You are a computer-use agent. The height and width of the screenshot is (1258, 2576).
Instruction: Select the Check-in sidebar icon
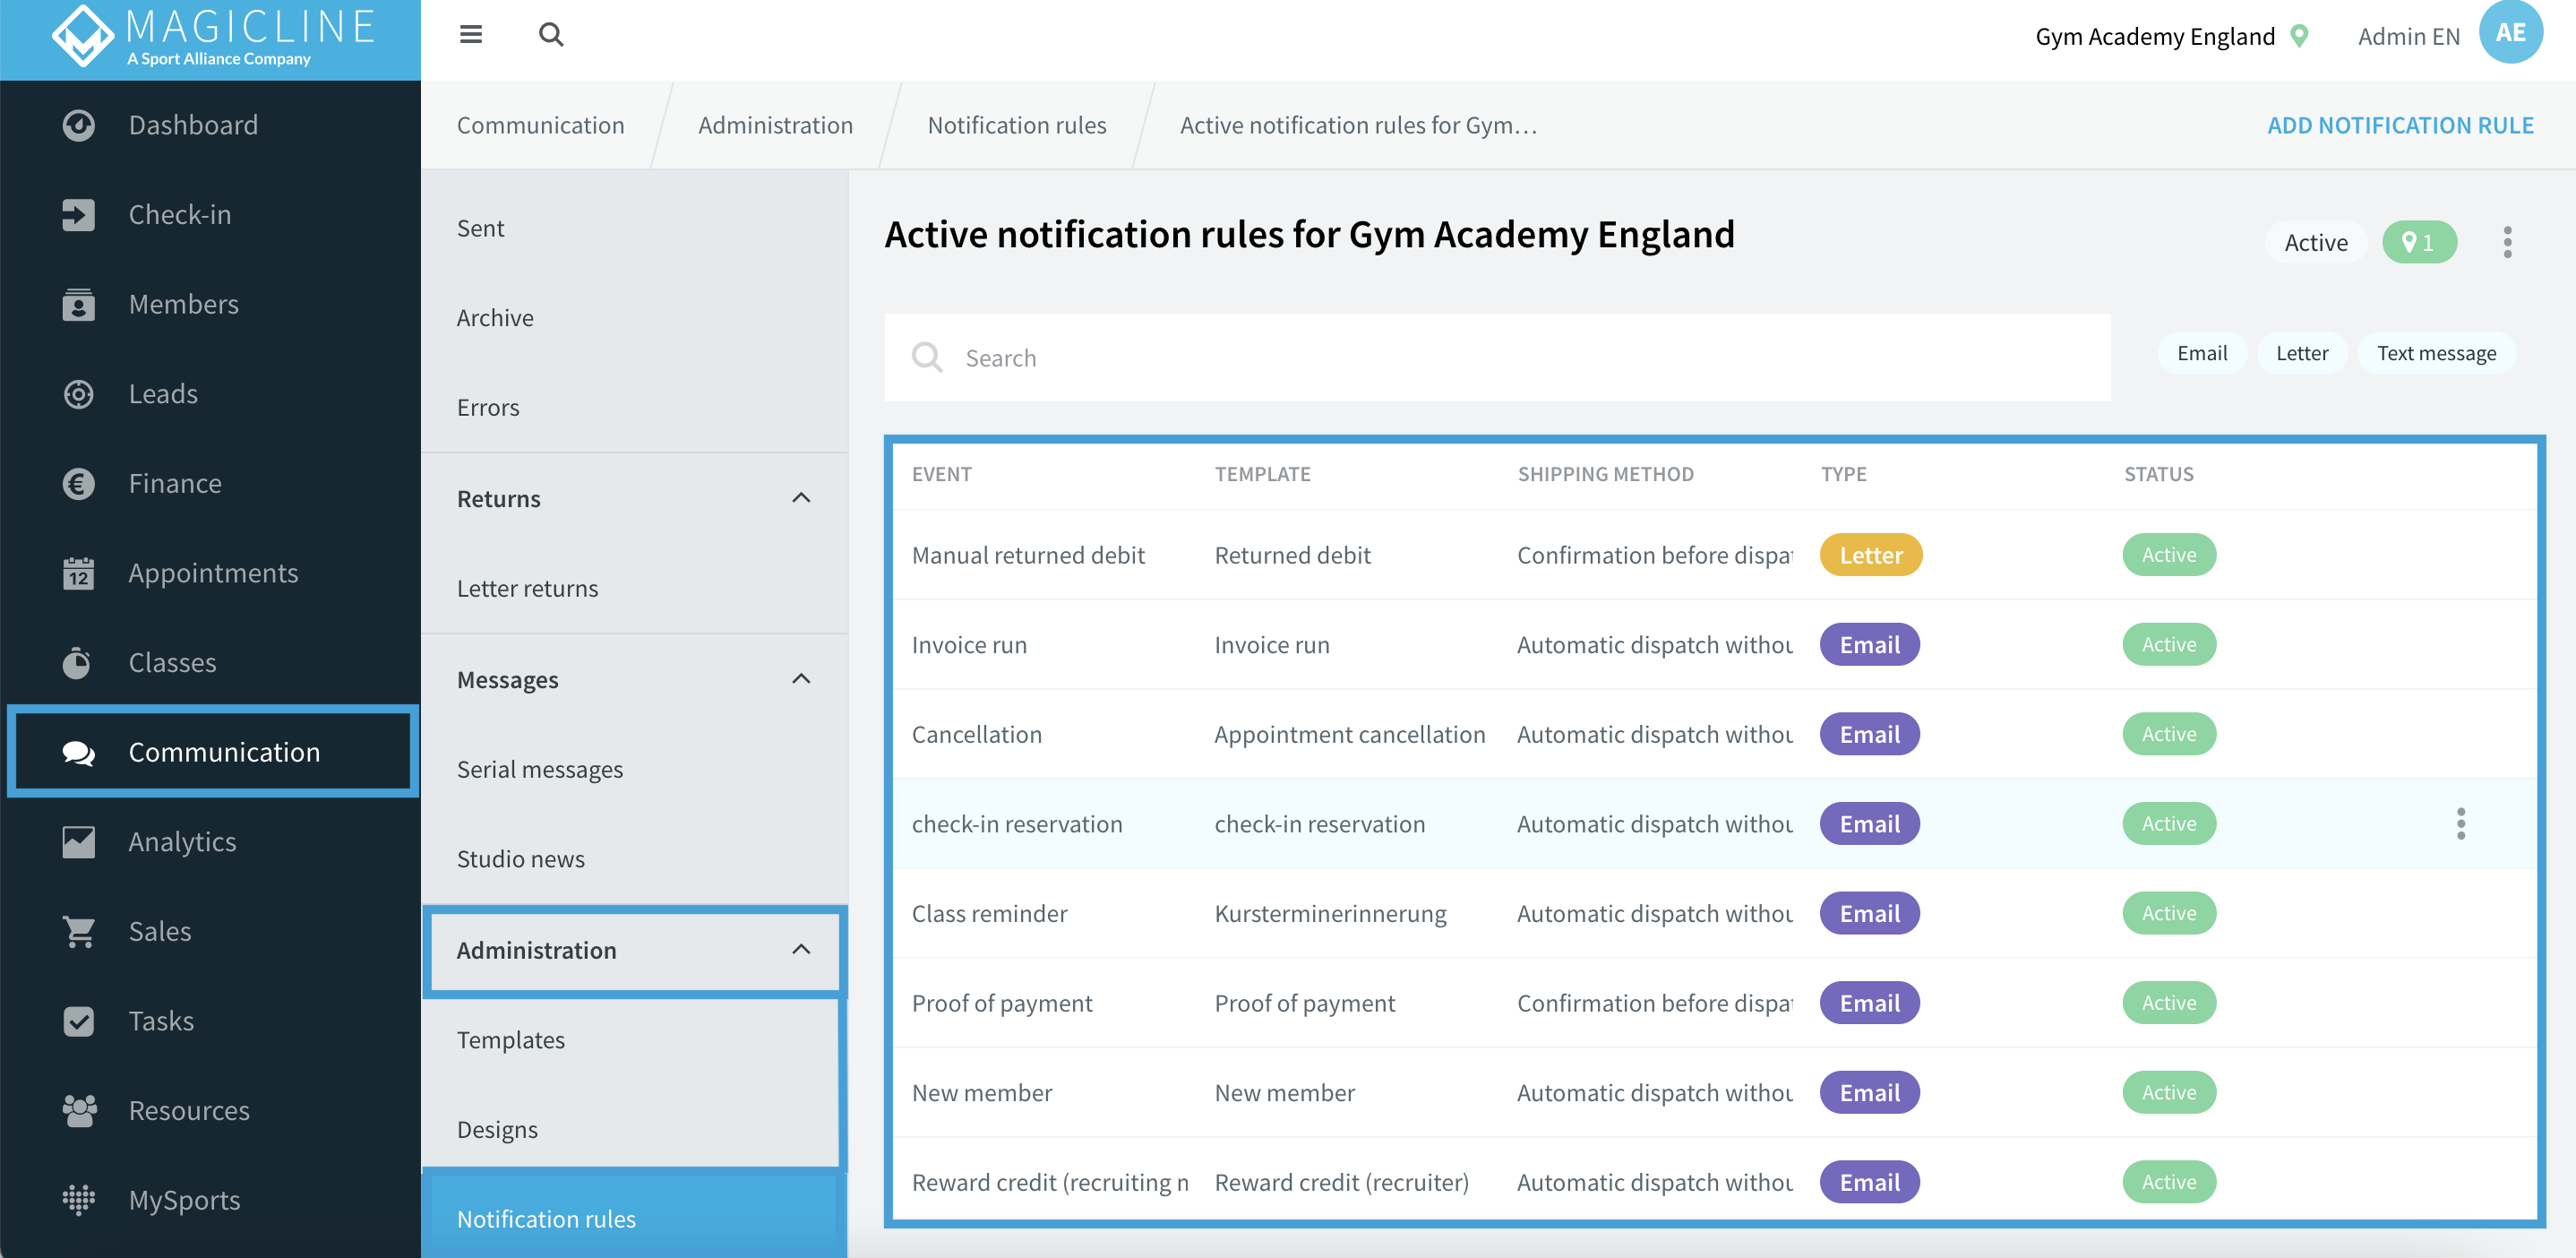point(78,214)
